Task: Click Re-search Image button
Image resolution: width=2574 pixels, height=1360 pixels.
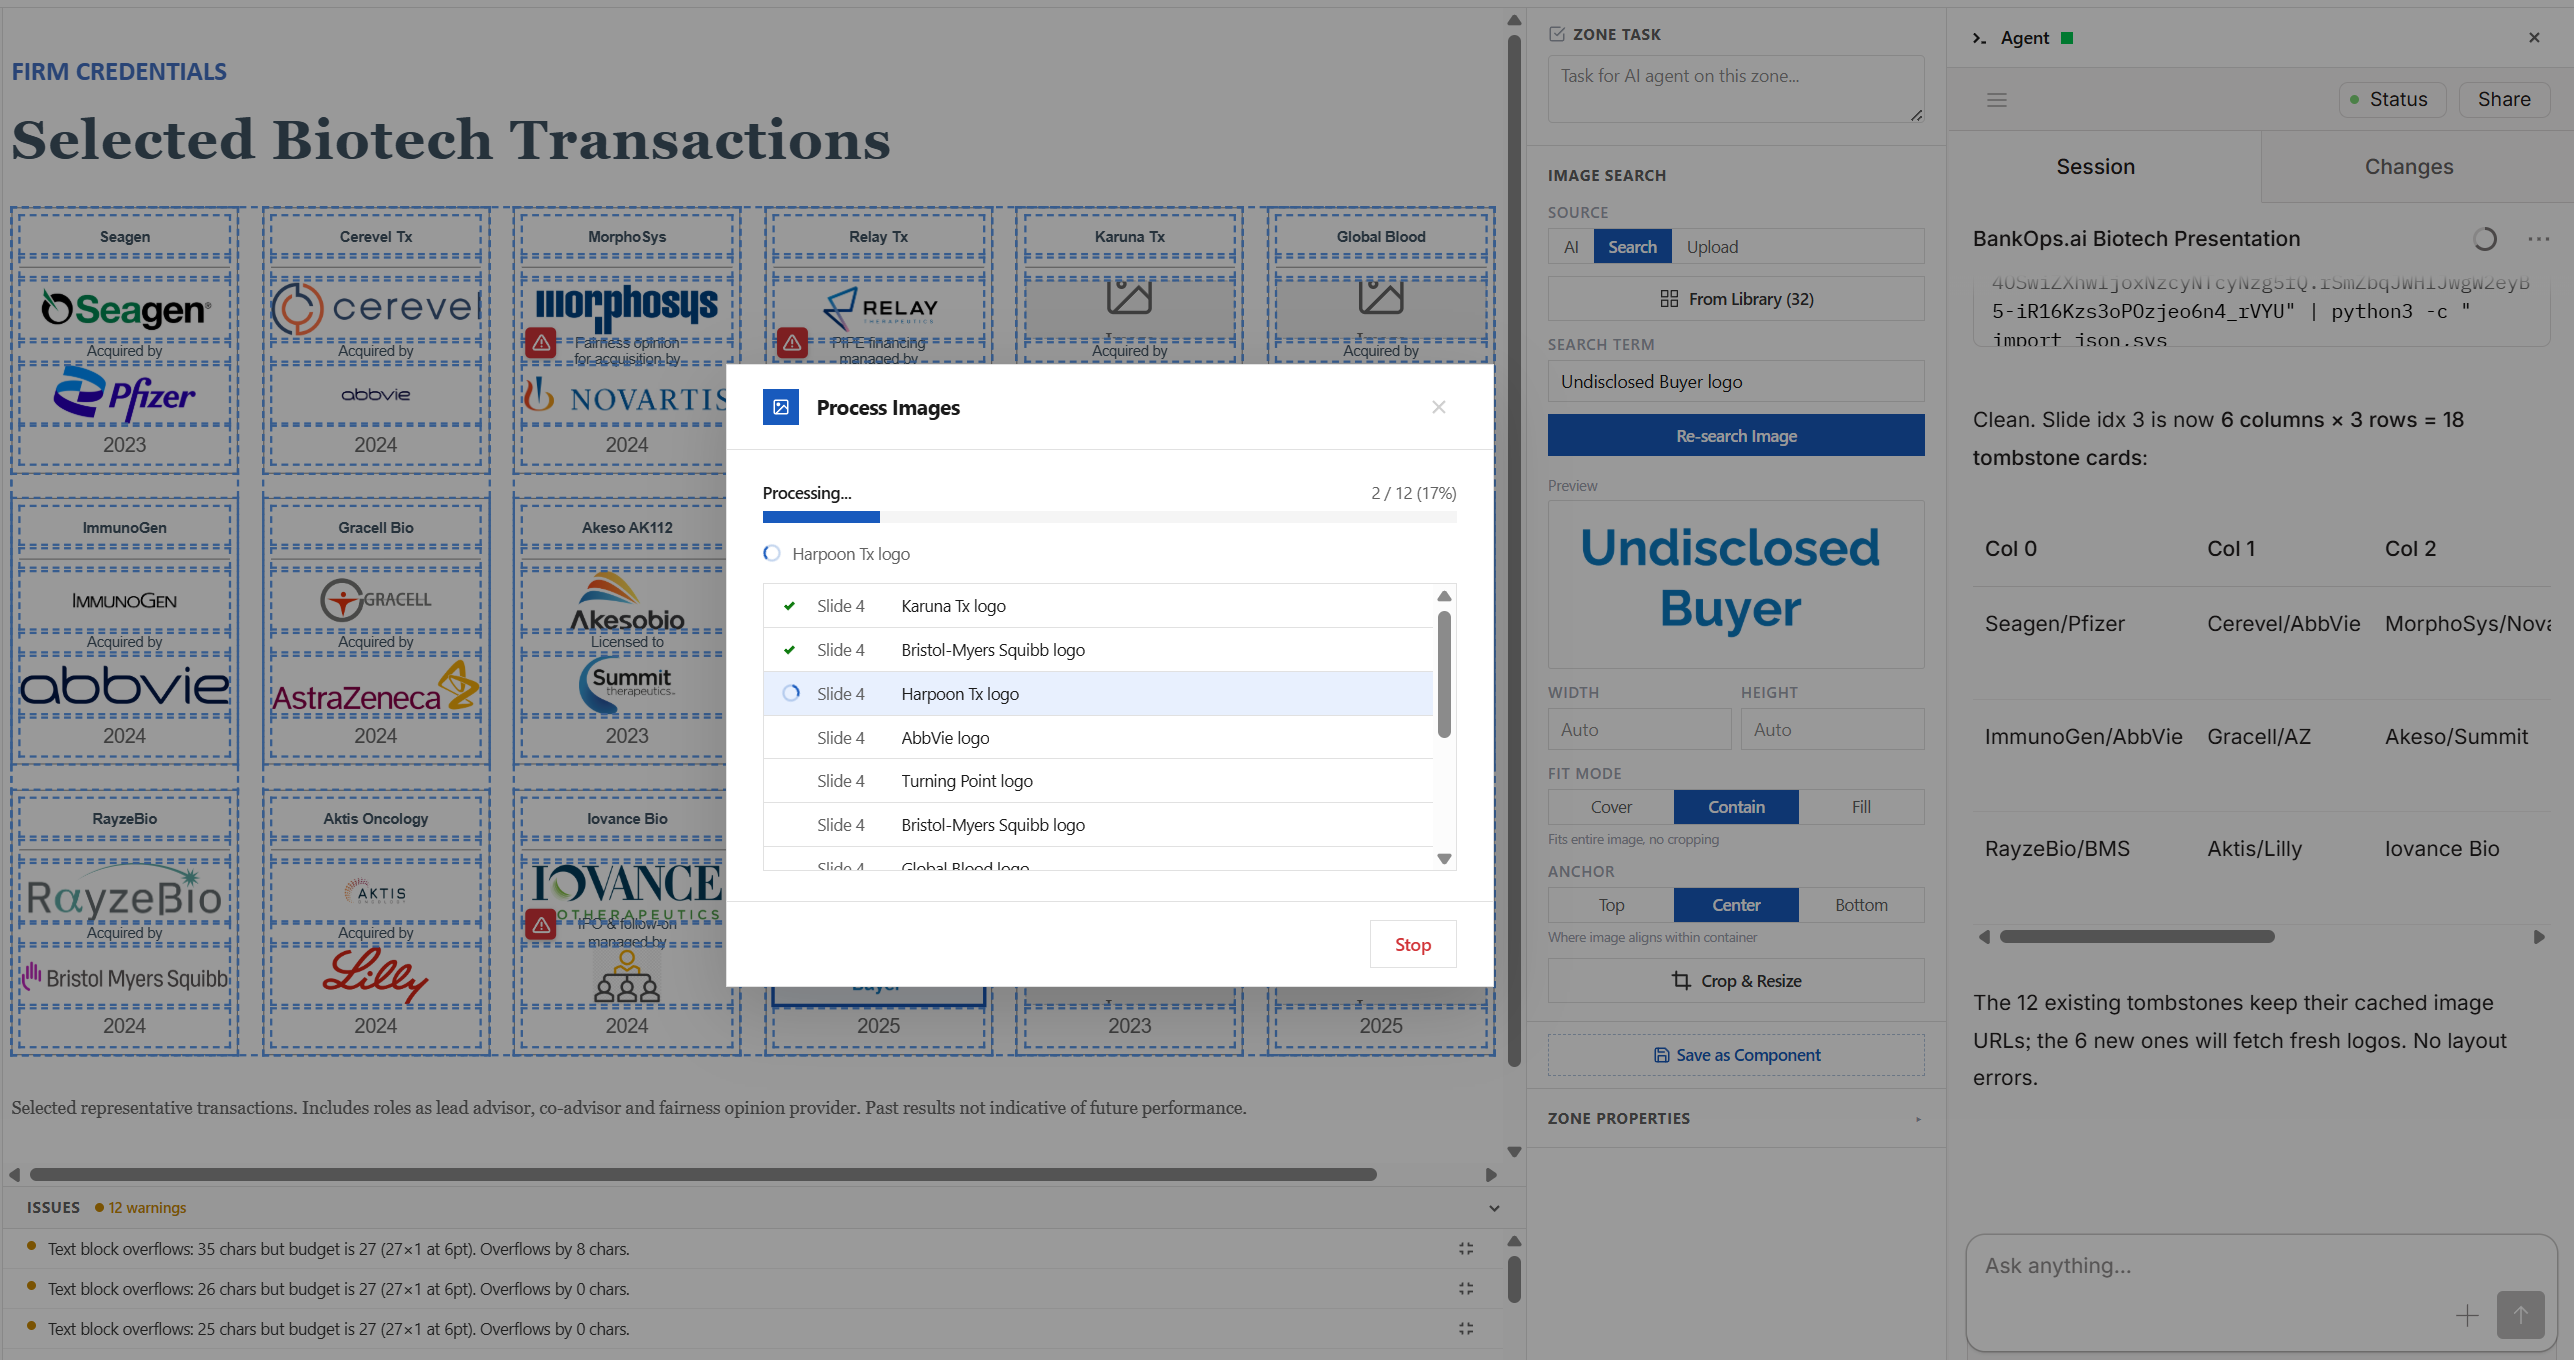Action: [x=1735, y=436]
